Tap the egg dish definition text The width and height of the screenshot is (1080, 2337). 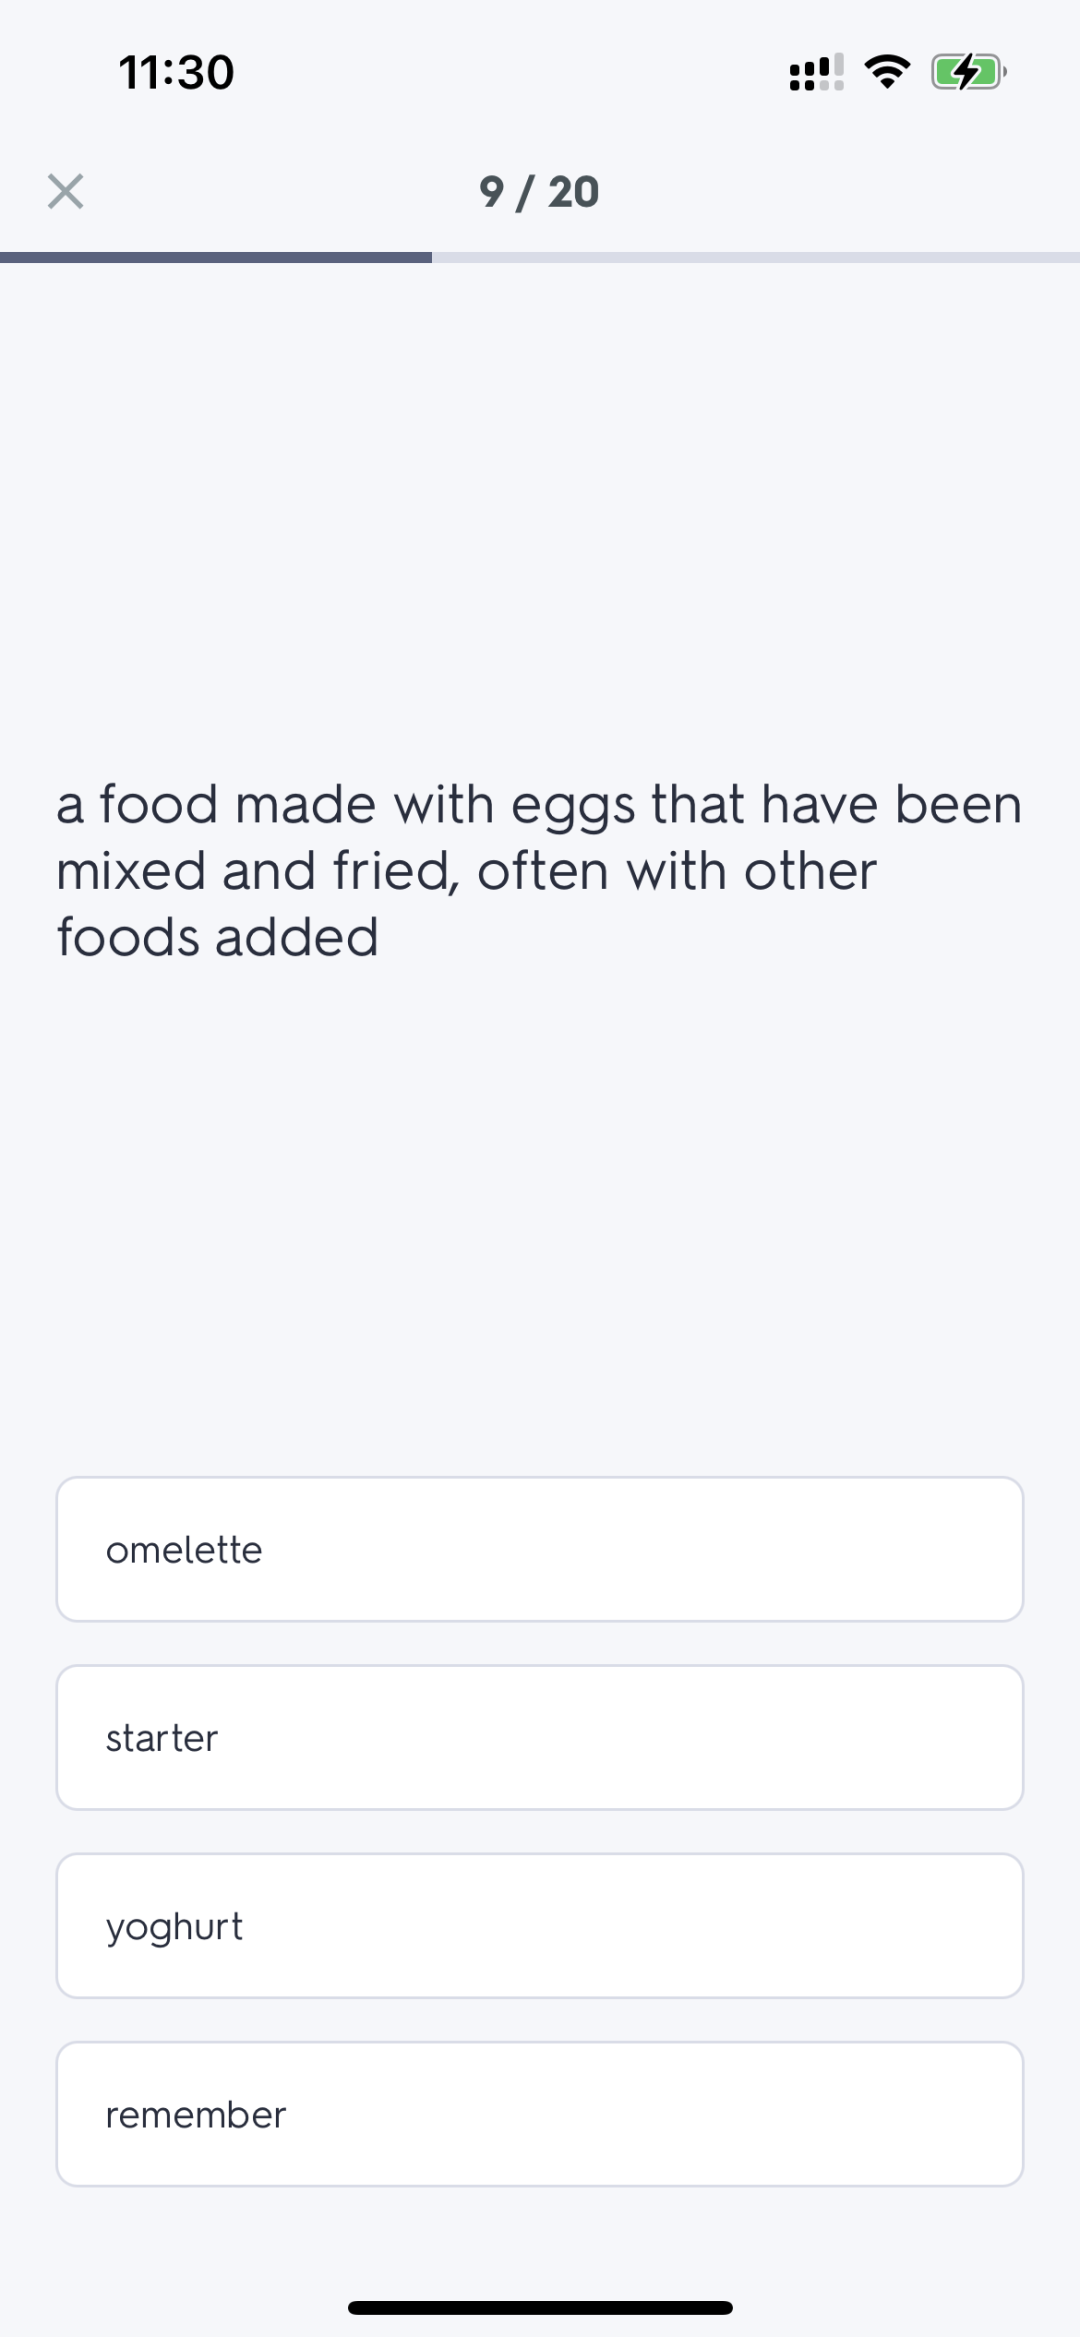point(540,871)
